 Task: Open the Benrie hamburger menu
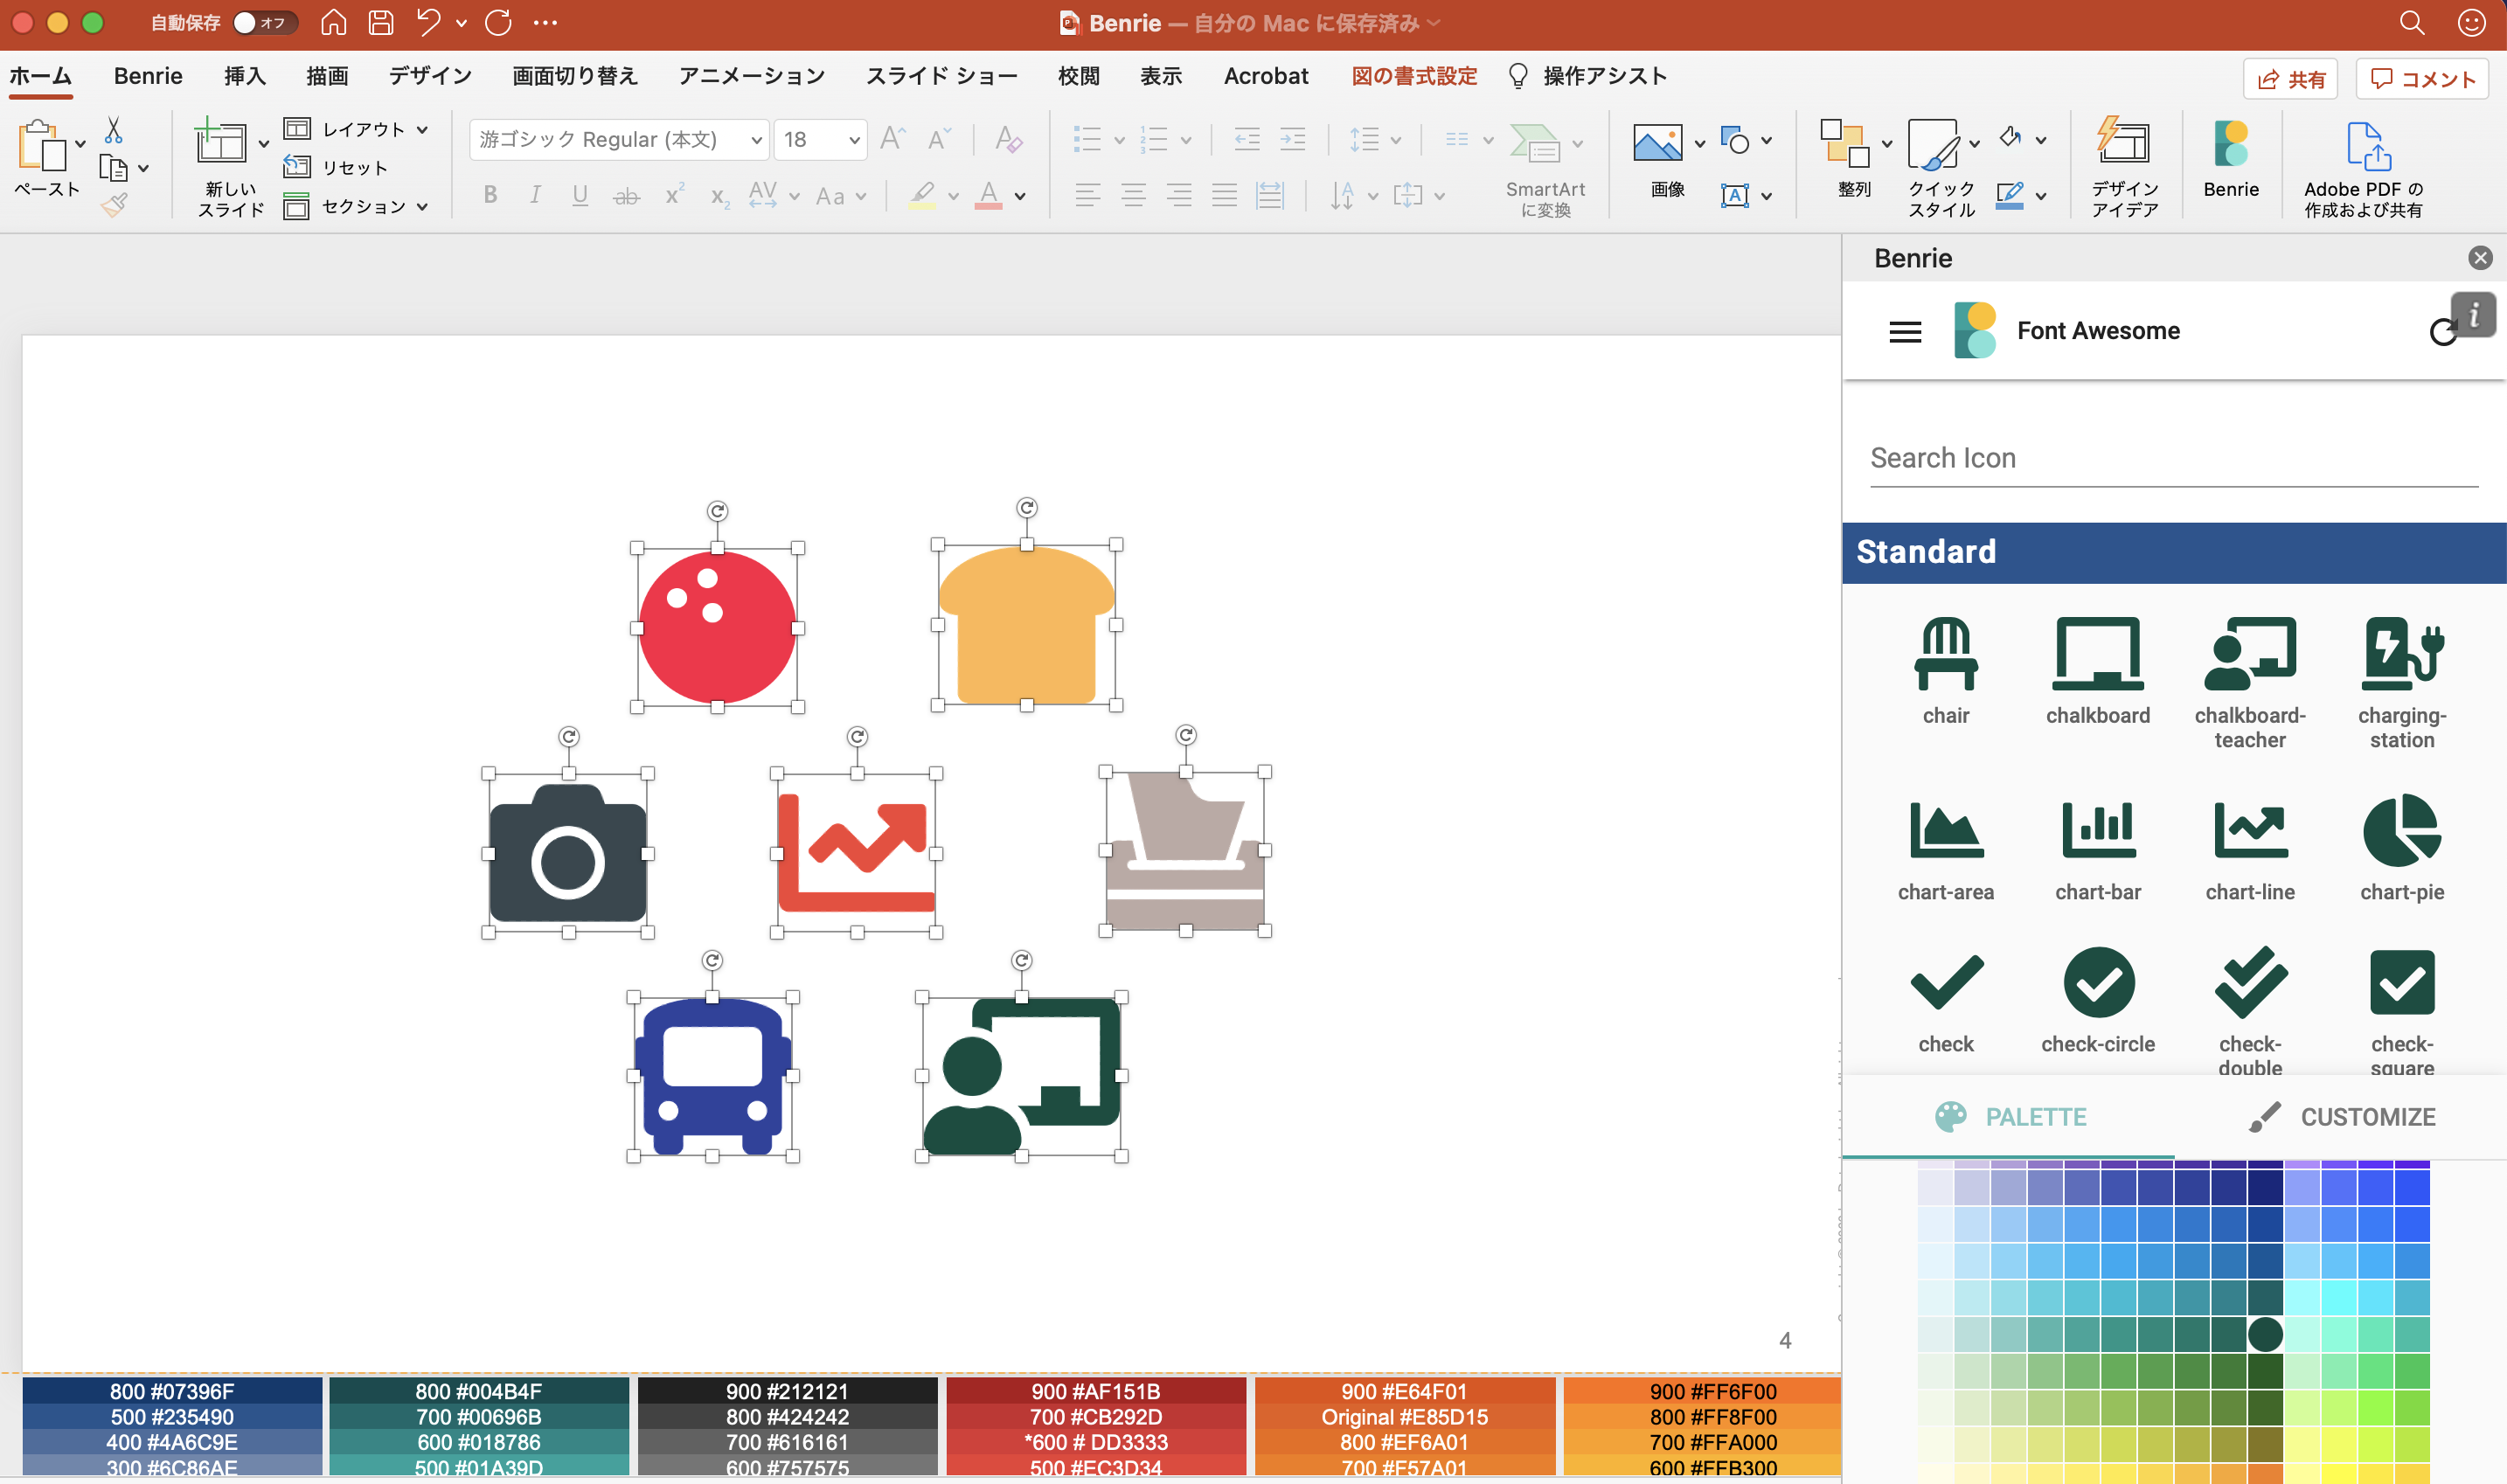(x=1905, y=332)
